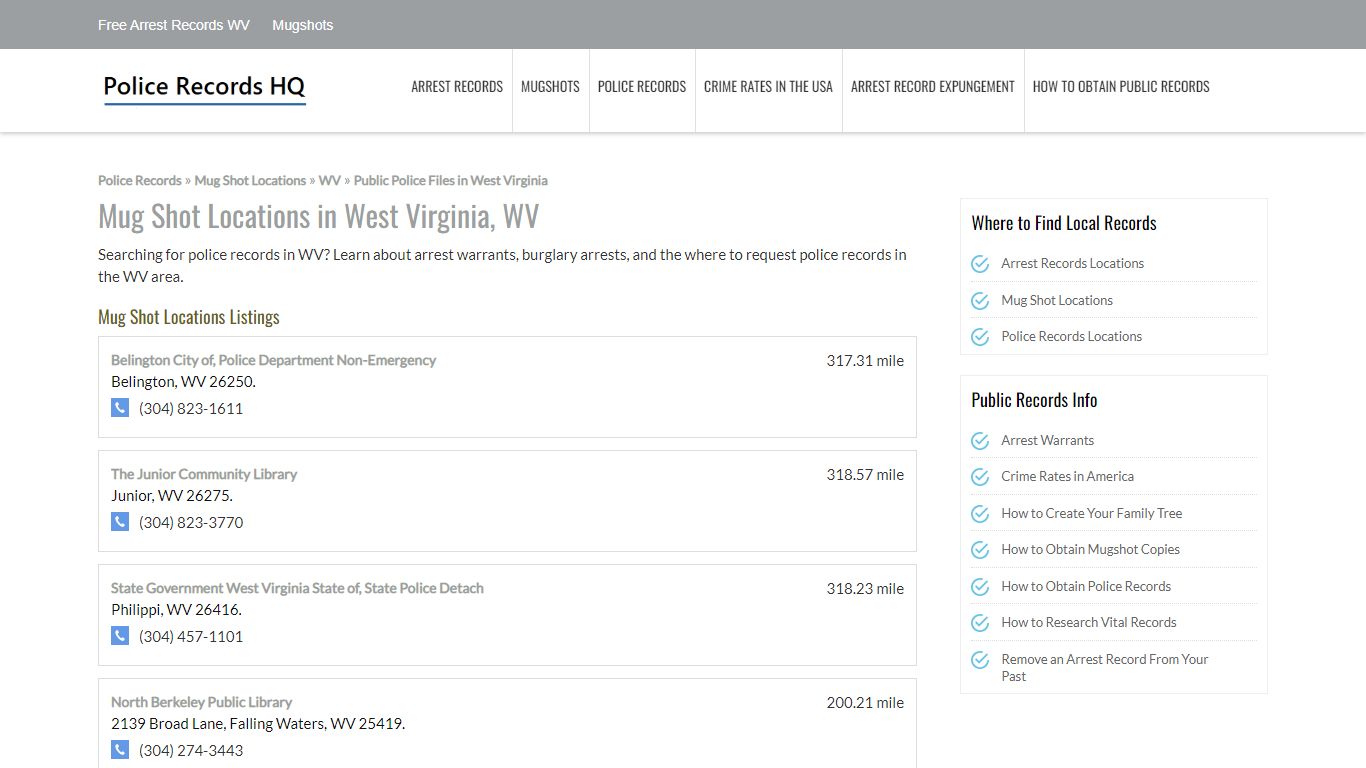The width and height of the screenshot is (1366, 768).
Task: Open the Police Records HQ logo
Action: [x=204, y=88]
